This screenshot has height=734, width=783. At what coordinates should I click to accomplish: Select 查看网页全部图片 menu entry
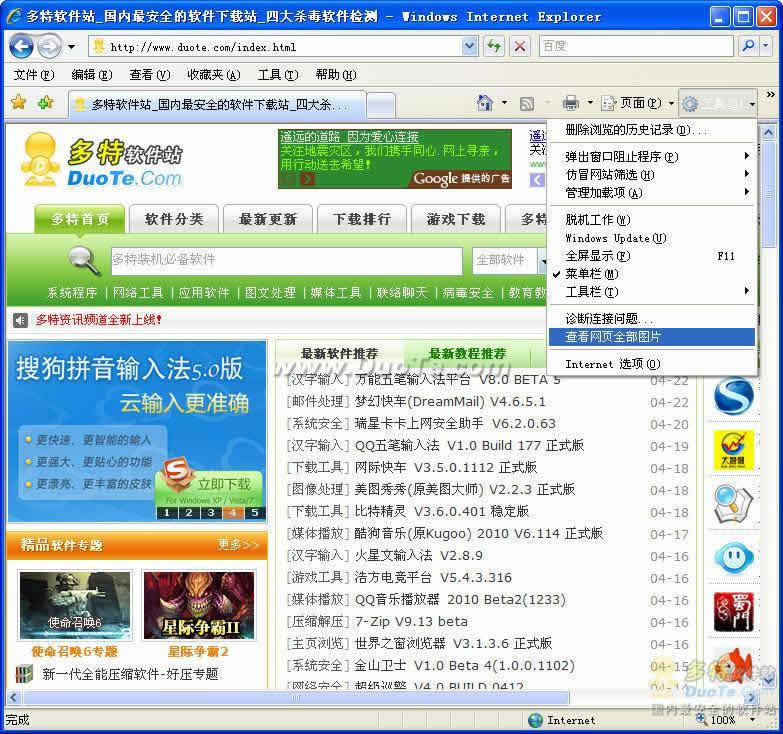[x=613, y=337]
